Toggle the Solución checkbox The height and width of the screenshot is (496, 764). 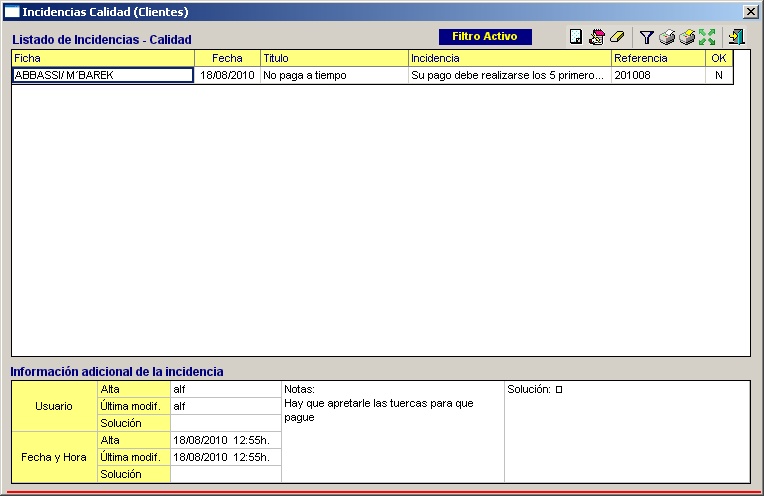559,389
